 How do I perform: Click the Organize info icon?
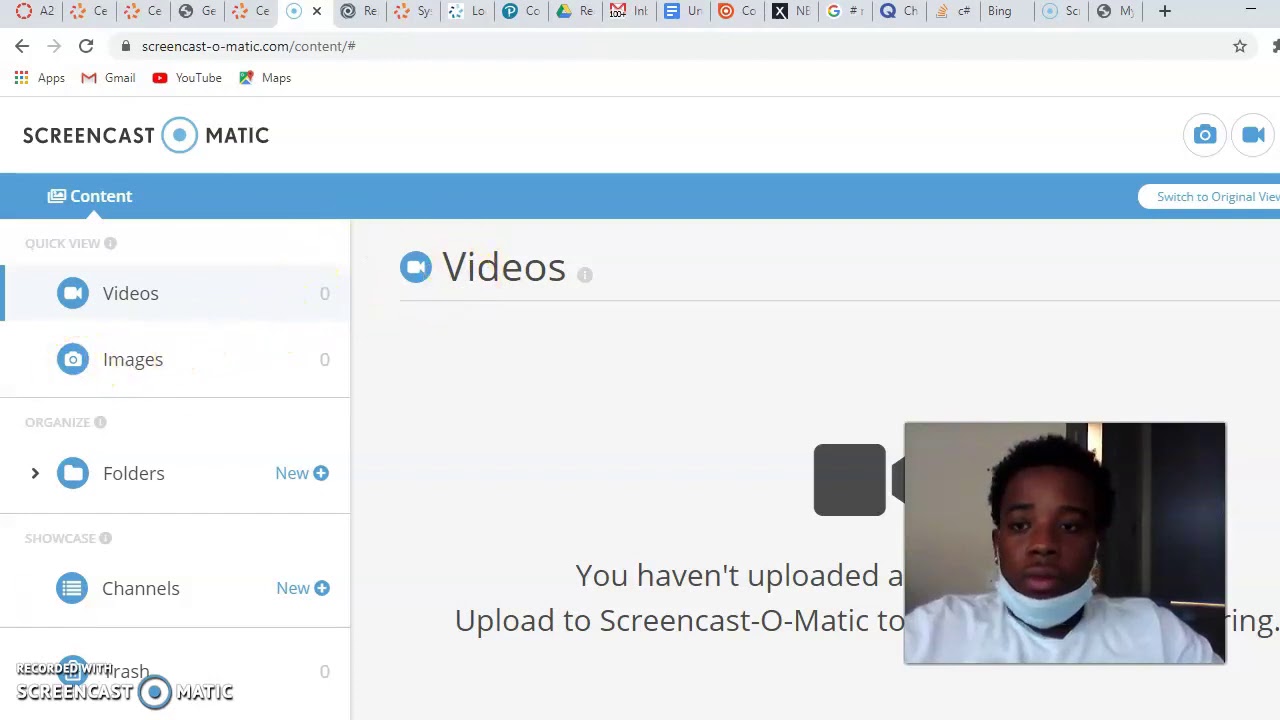(x=100, y=422)
